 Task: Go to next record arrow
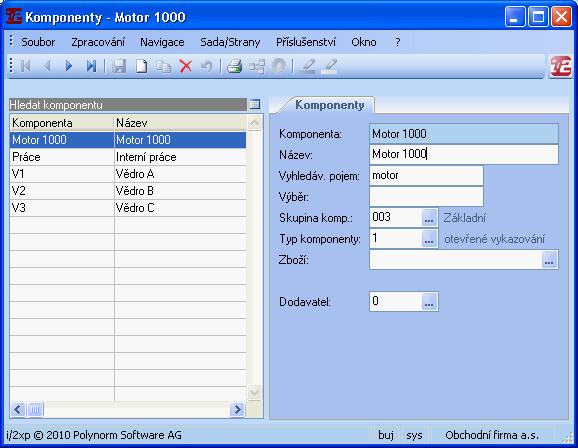(x=69, y=66)
